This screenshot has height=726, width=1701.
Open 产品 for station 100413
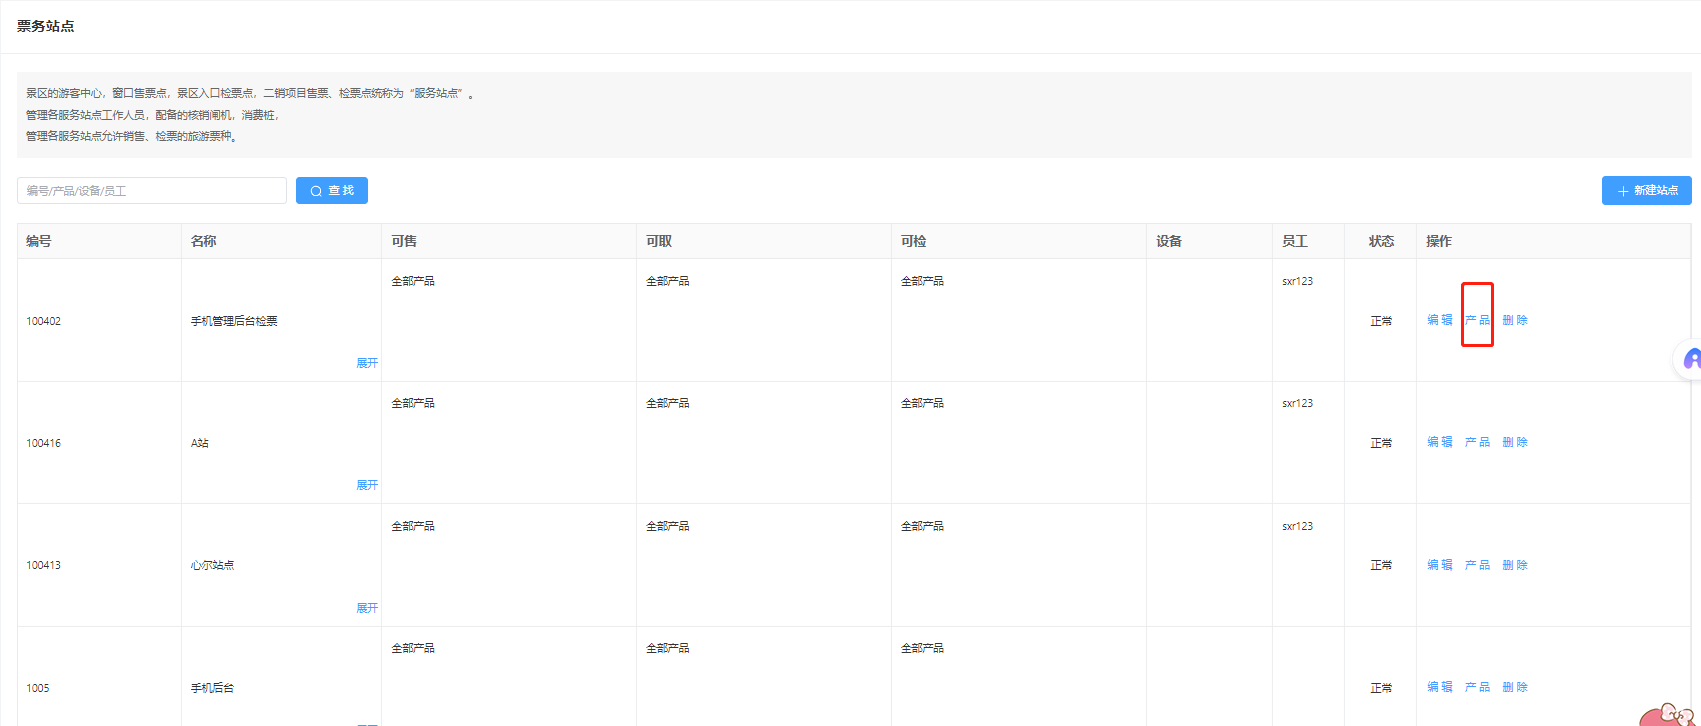1477,565
